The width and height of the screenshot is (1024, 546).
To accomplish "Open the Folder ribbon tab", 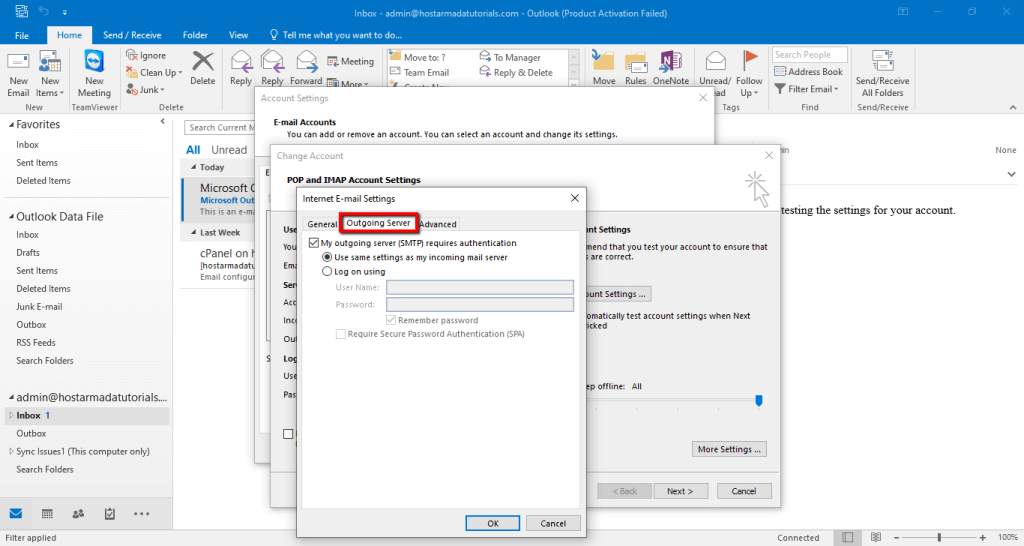I will point(195,35).
